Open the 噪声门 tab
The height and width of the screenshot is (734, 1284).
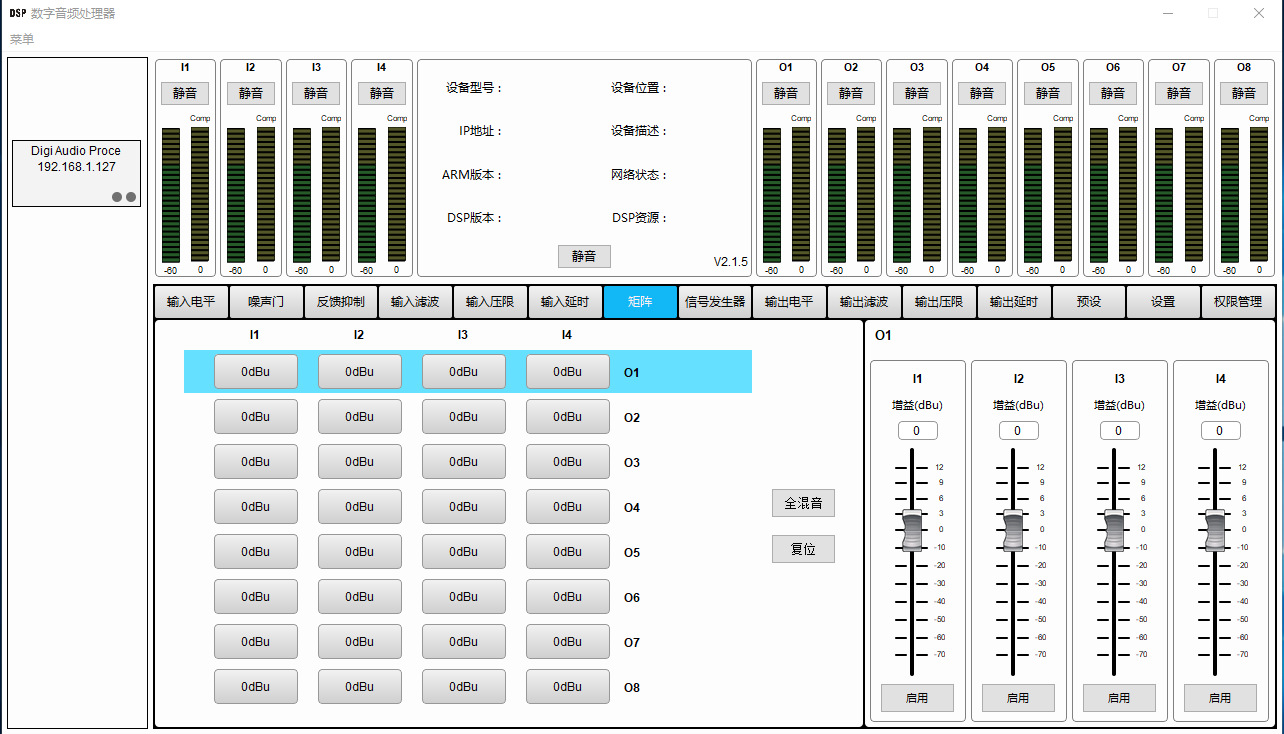(266, 302)
